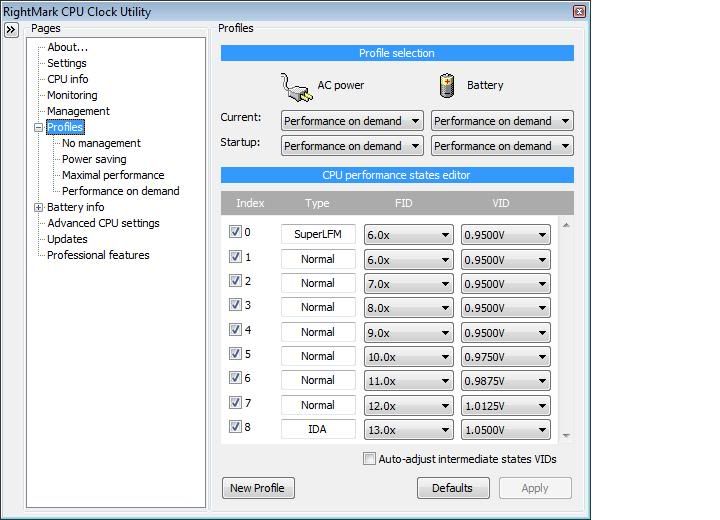Open the Updates page
Screen dimensions: 720x520
tap(67, 239)
